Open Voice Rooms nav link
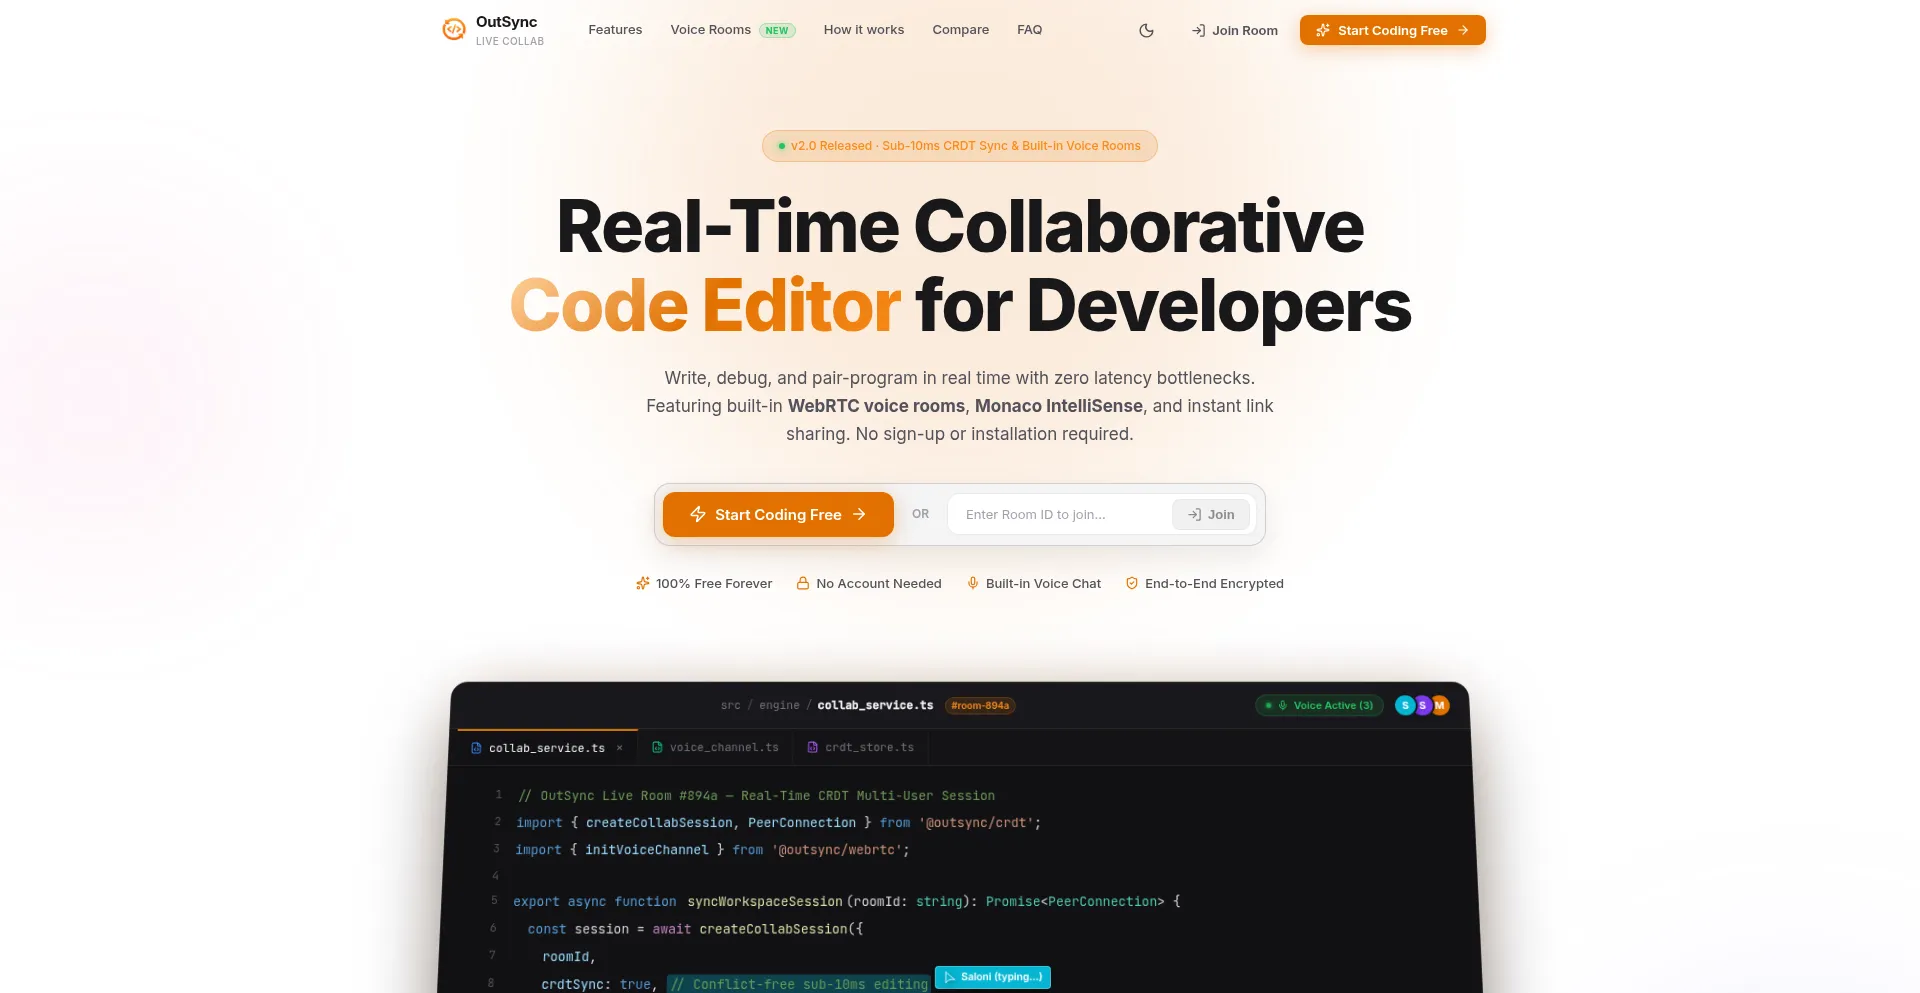The image size is (1920, 993). point(710,30)
